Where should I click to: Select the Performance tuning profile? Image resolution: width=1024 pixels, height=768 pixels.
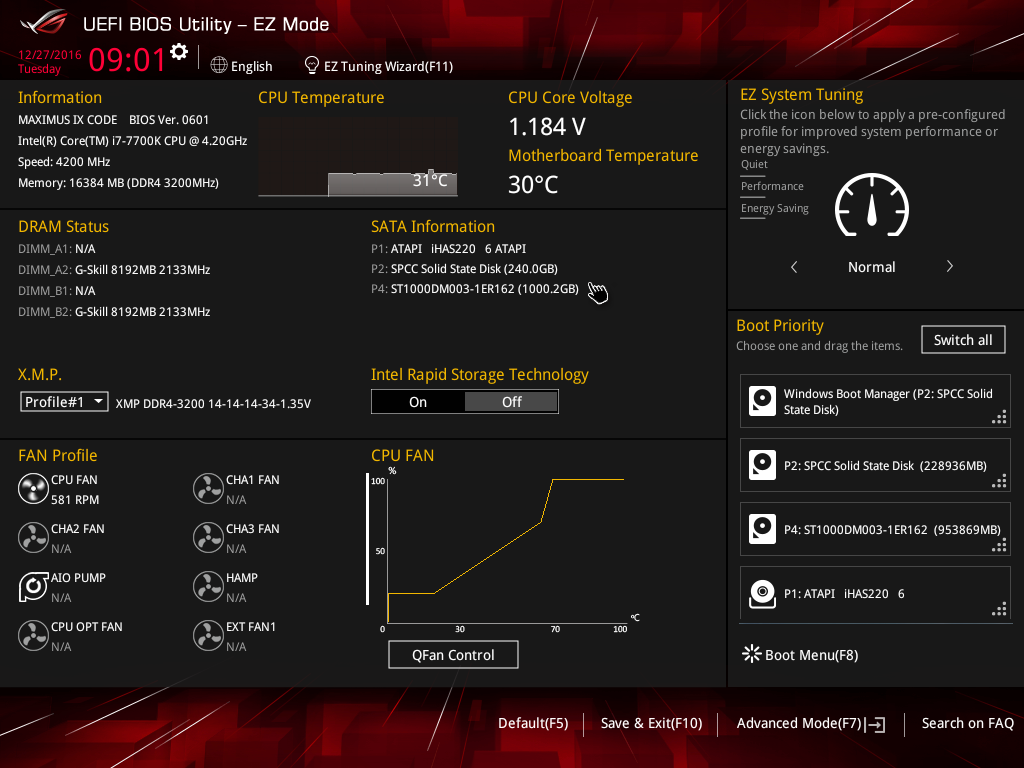click(x=772, y=187)
